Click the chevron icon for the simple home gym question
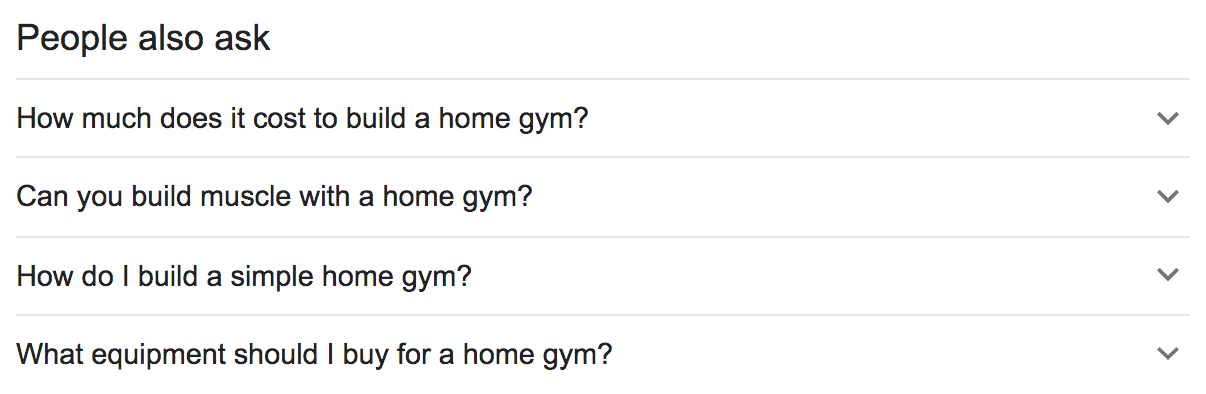Screen dimensions: 1206x394 [x=1167, y=274]
